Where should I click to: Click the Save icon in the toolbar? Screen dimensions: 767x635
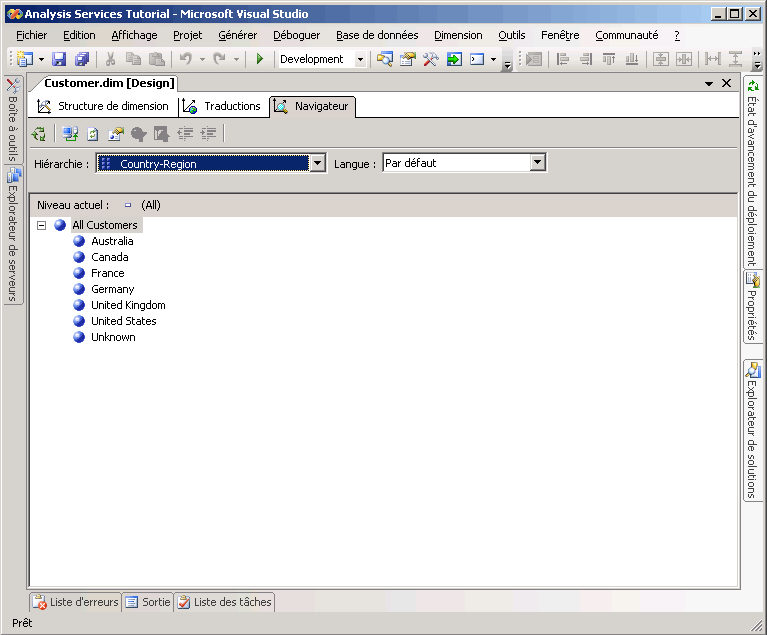click(x=59, y=59)
